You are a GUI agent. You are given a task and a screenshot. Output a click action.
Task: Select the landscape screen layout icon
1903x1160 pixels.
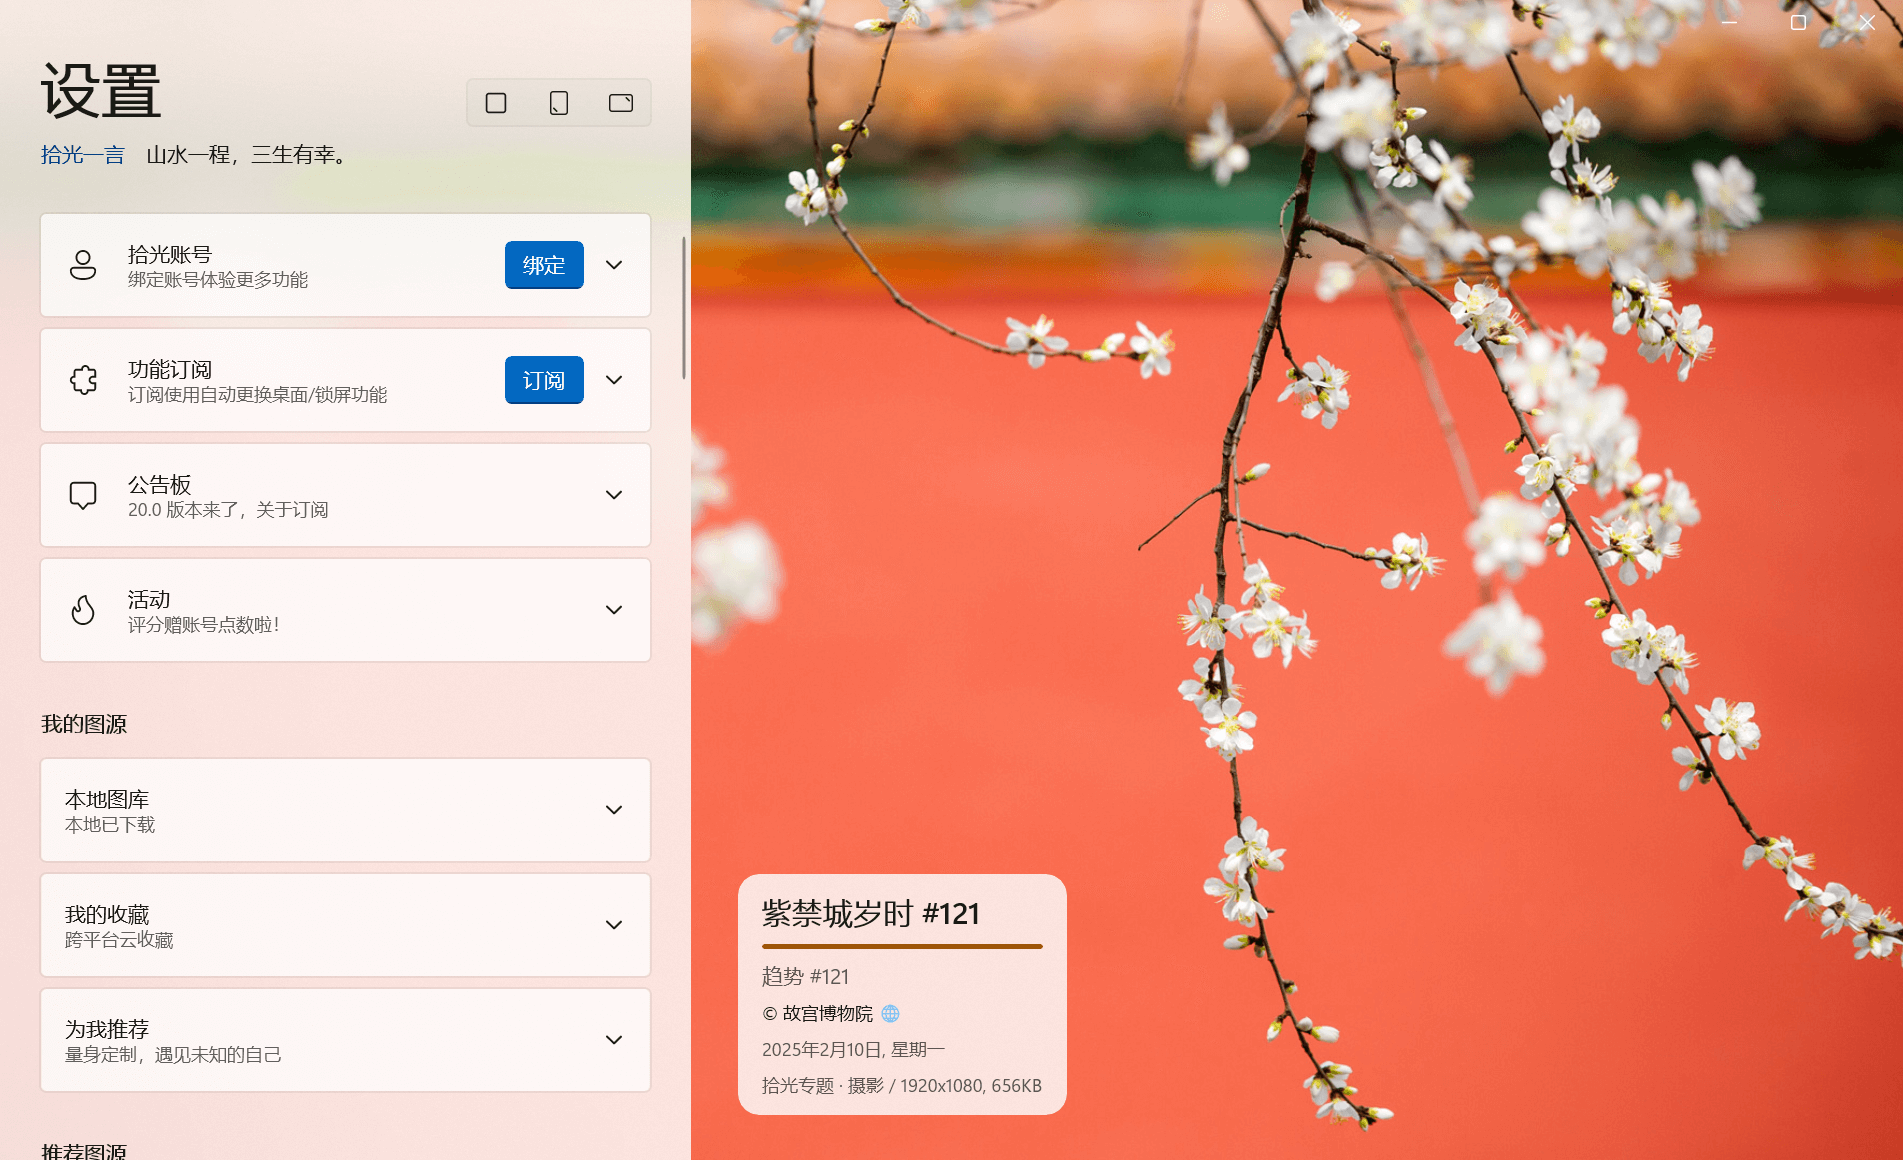click(621, 103)
